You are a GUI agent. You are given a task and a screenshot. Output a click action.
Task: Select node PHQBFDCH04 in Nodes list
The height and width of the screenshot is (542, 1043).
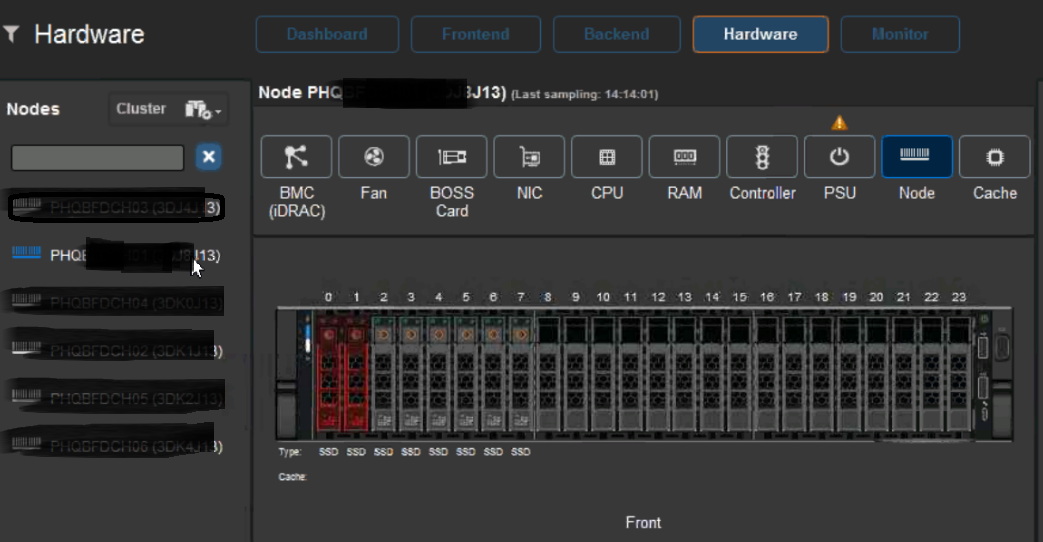coord(116,303)
